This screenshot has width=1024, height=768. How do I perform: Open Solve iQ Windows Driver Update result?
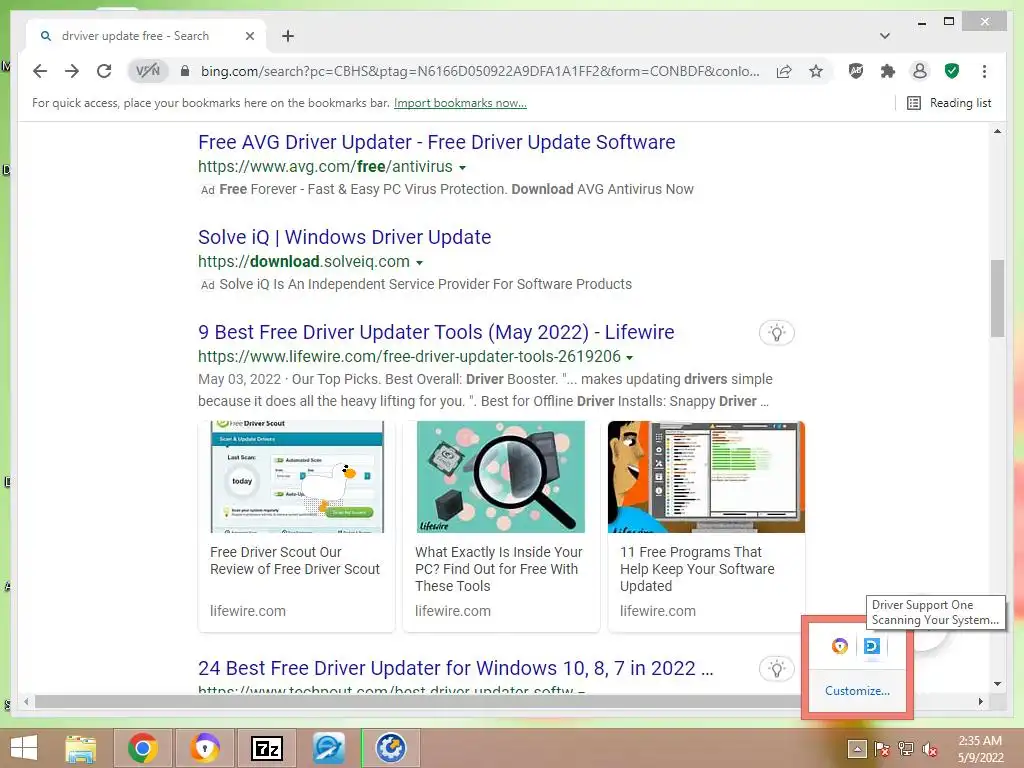pos(344,237)
